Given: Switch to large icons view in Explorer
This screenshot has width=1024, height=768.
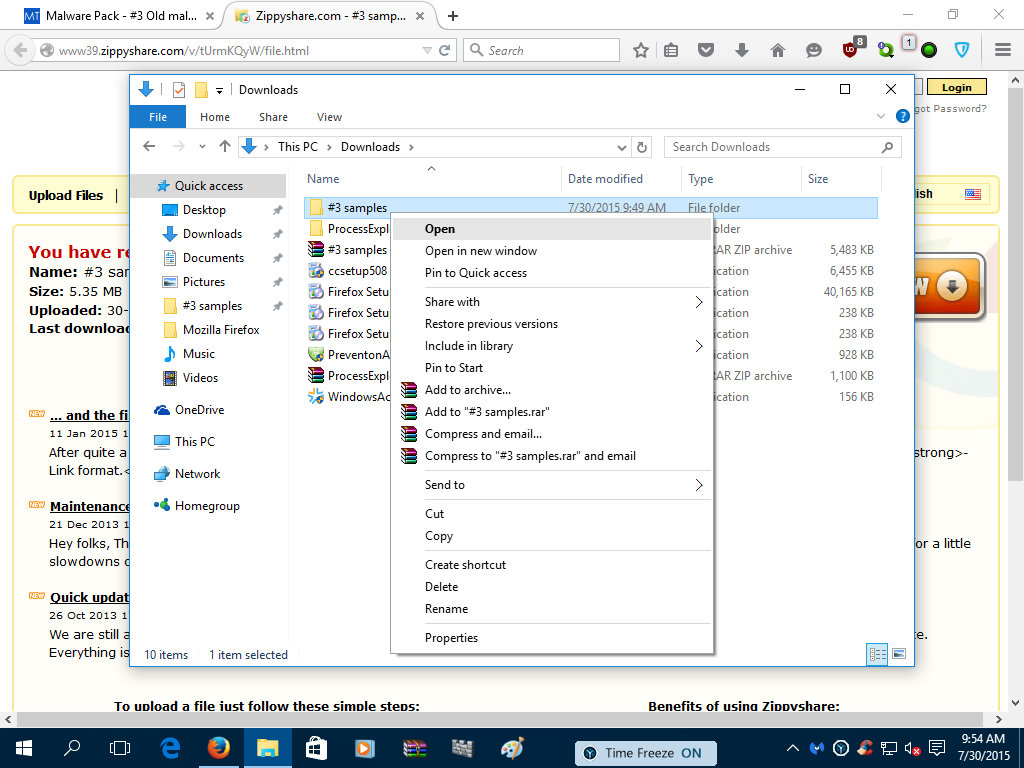Looking at the screenshot, I should point(899,655).
